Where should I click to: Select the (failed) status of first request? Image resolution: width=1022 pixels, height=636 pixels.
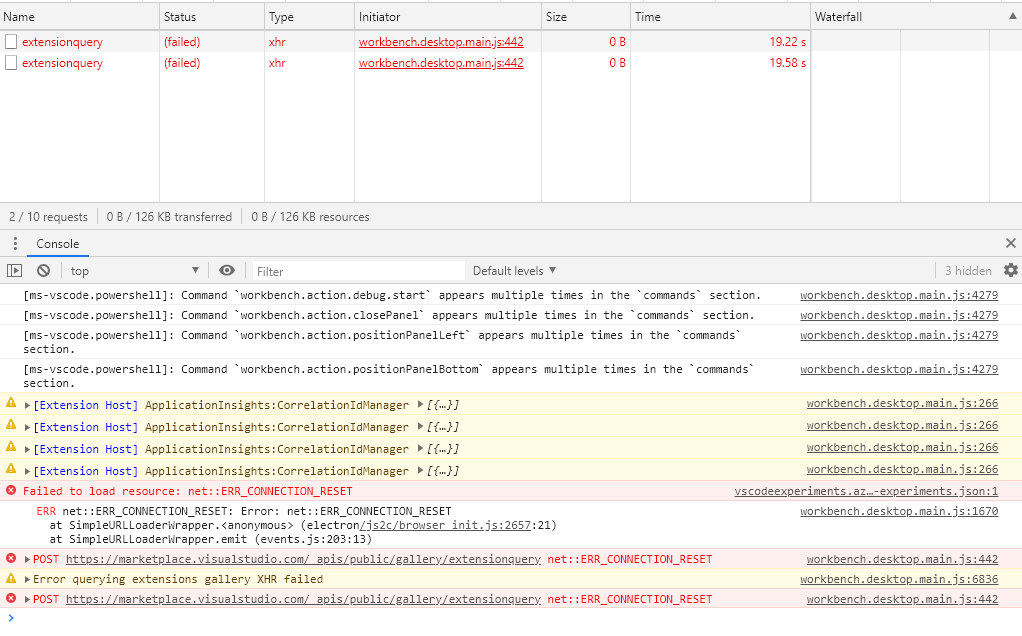point(182,42)
